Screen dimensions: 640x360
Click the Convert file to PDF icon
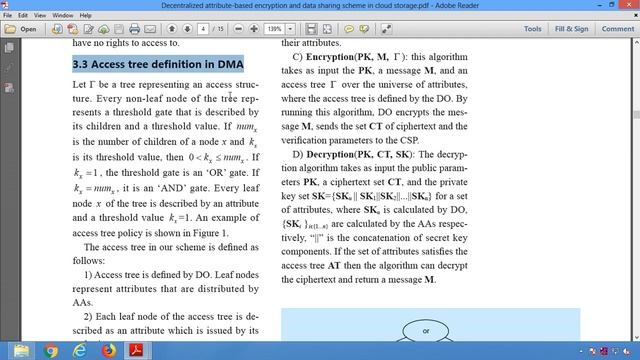pos(57,29)
